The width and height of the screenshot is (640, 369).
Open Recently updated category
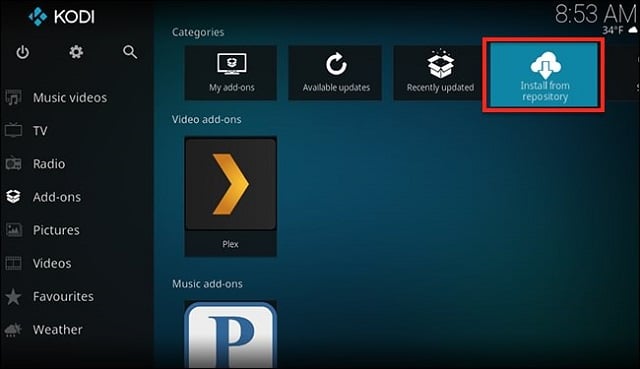[439, 73]
